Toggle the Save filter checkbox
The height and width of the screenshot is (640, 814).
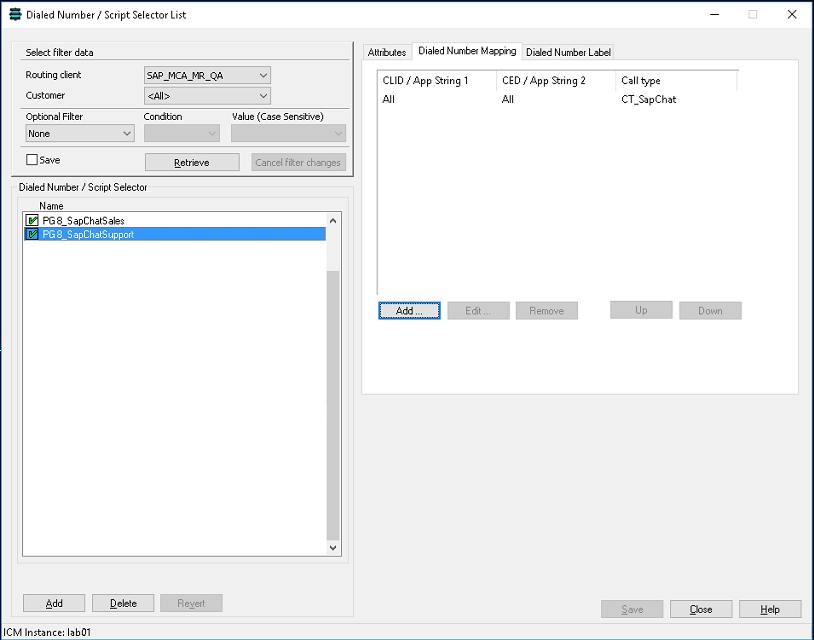(x=32, y=160)
